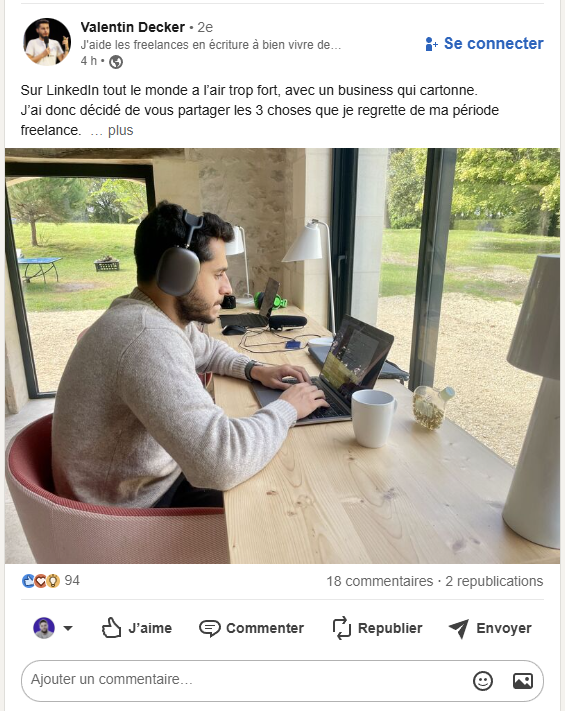Open the comment-as identity dropdown arrow
The height and width of the screenshot is (711, 565).
(68, 628)
